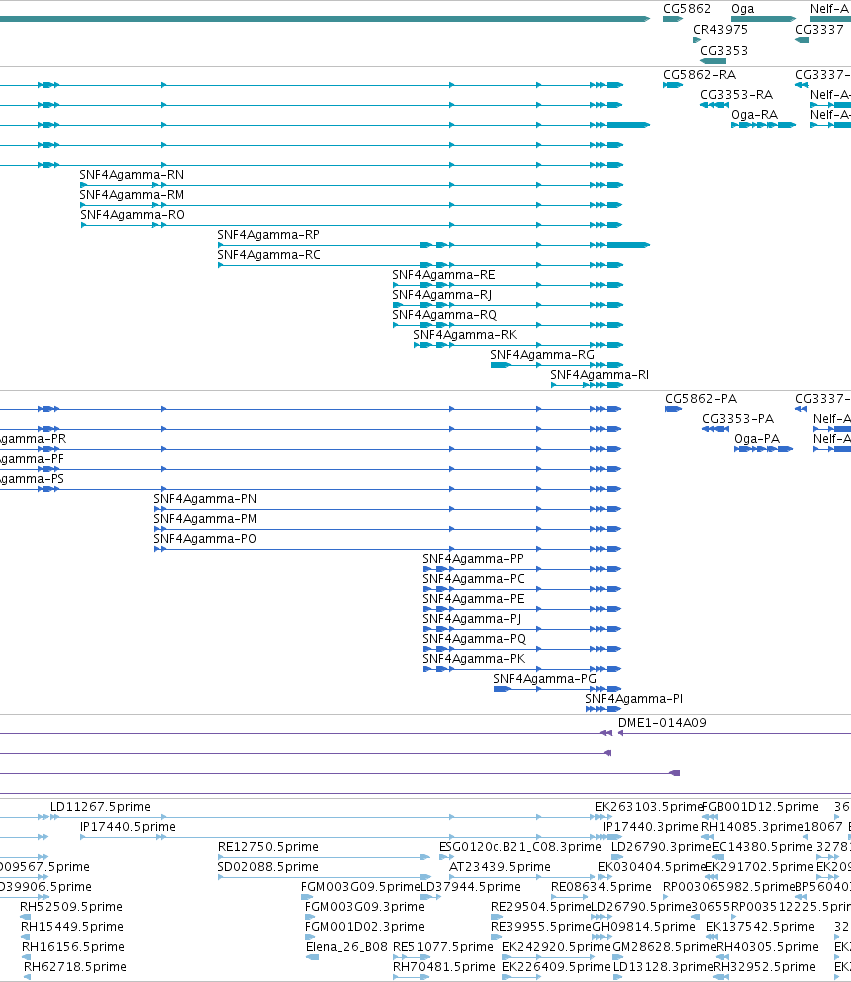This screenshot has height=982, width=851.
Task: Select transcript SNF4Agamma-RM
Action: 132,195
